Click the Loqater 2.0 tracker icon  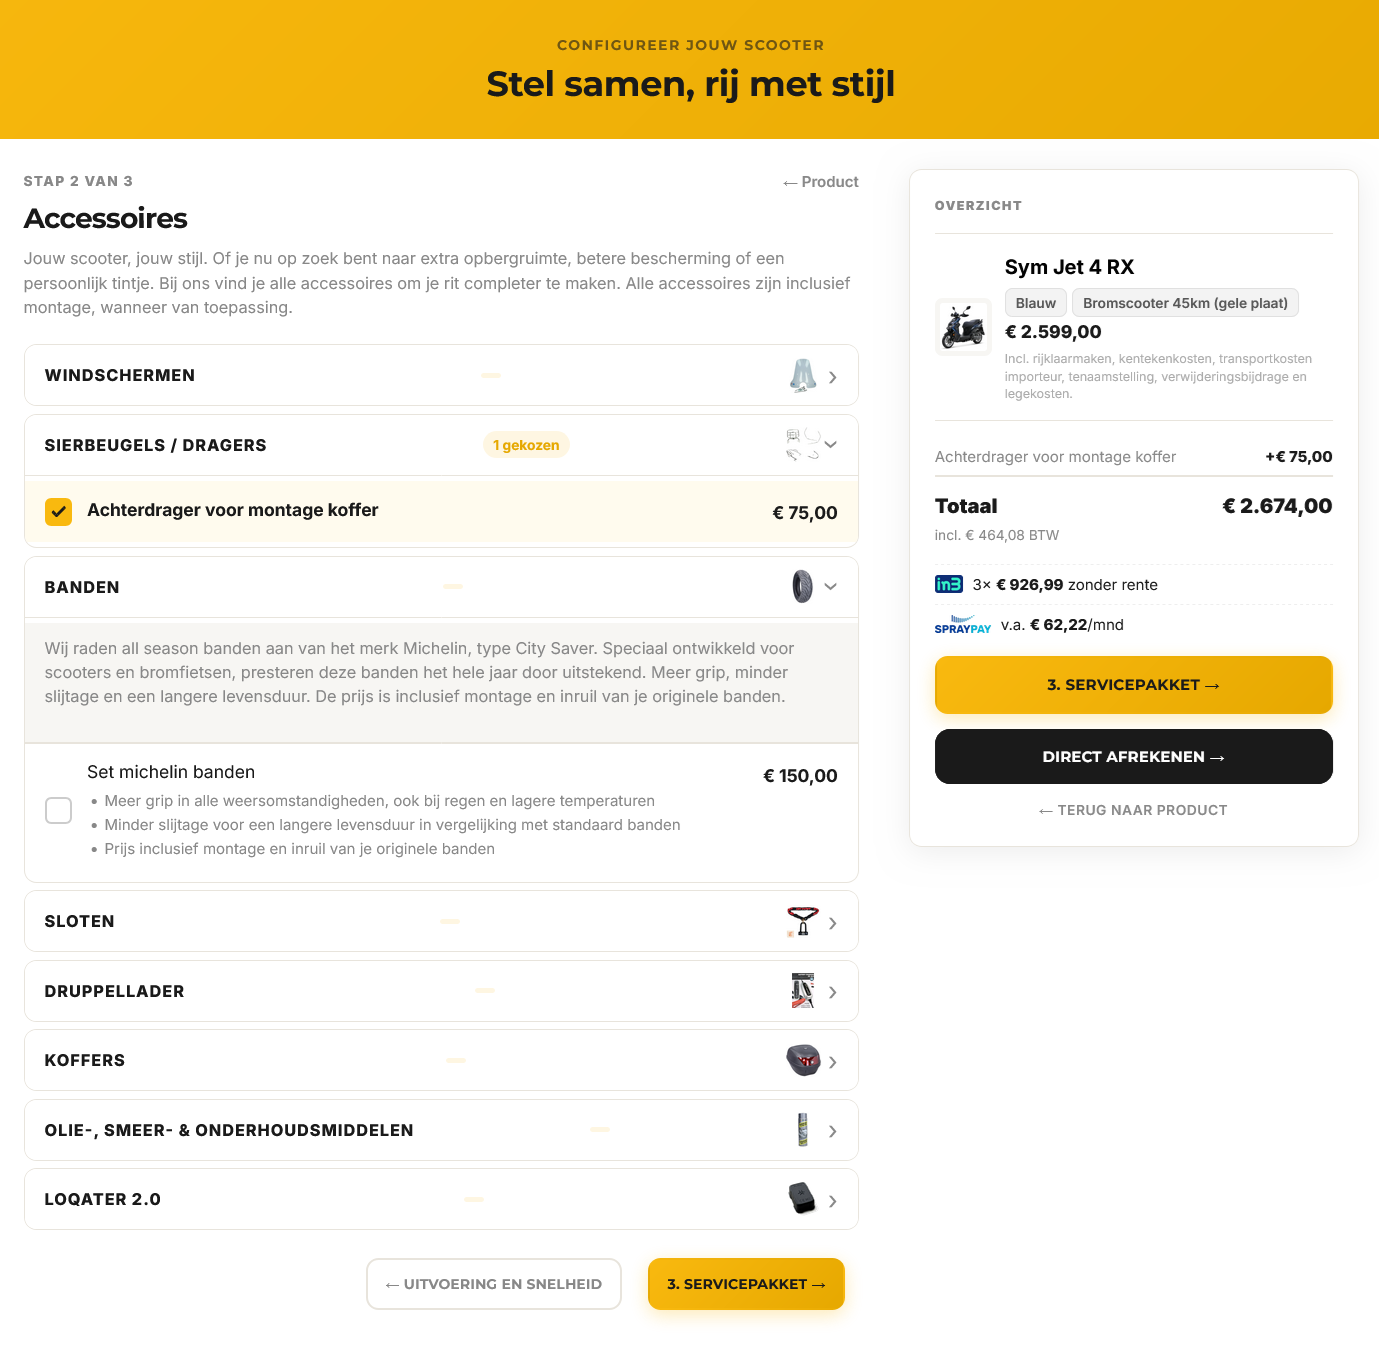click(x=800, y=1198)
